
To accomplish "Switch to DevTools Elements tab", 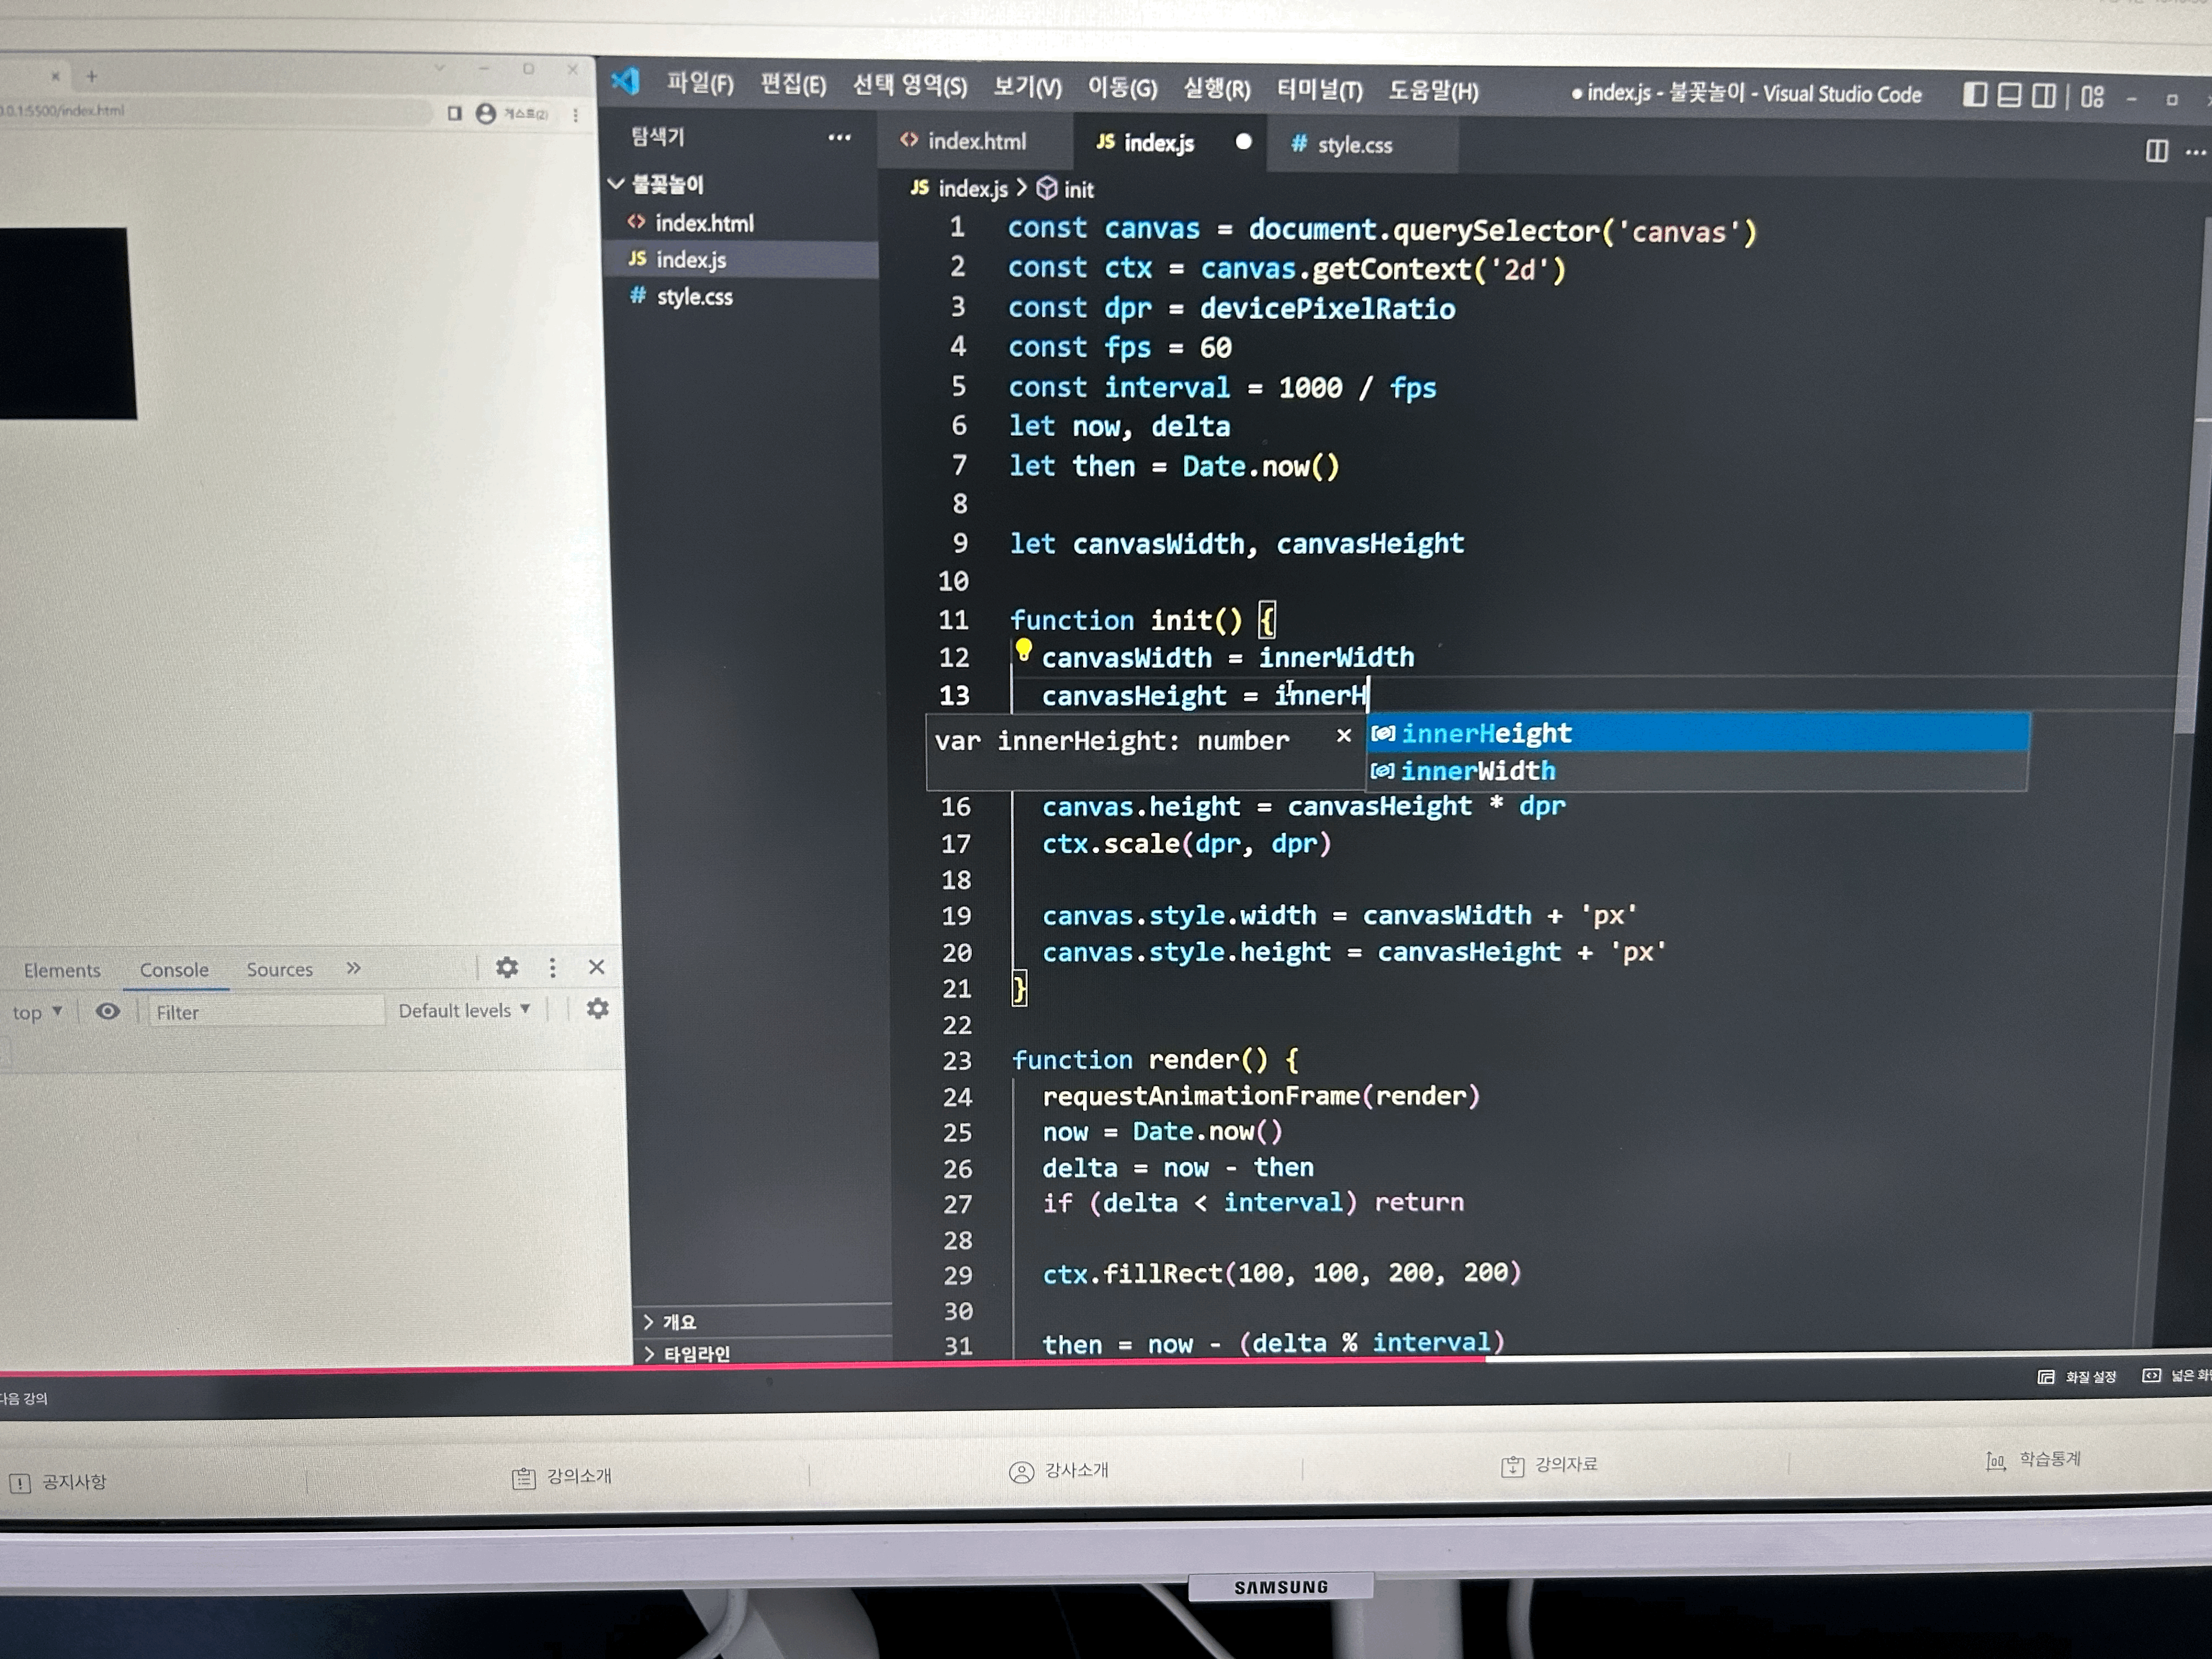I will coord(62,970).
